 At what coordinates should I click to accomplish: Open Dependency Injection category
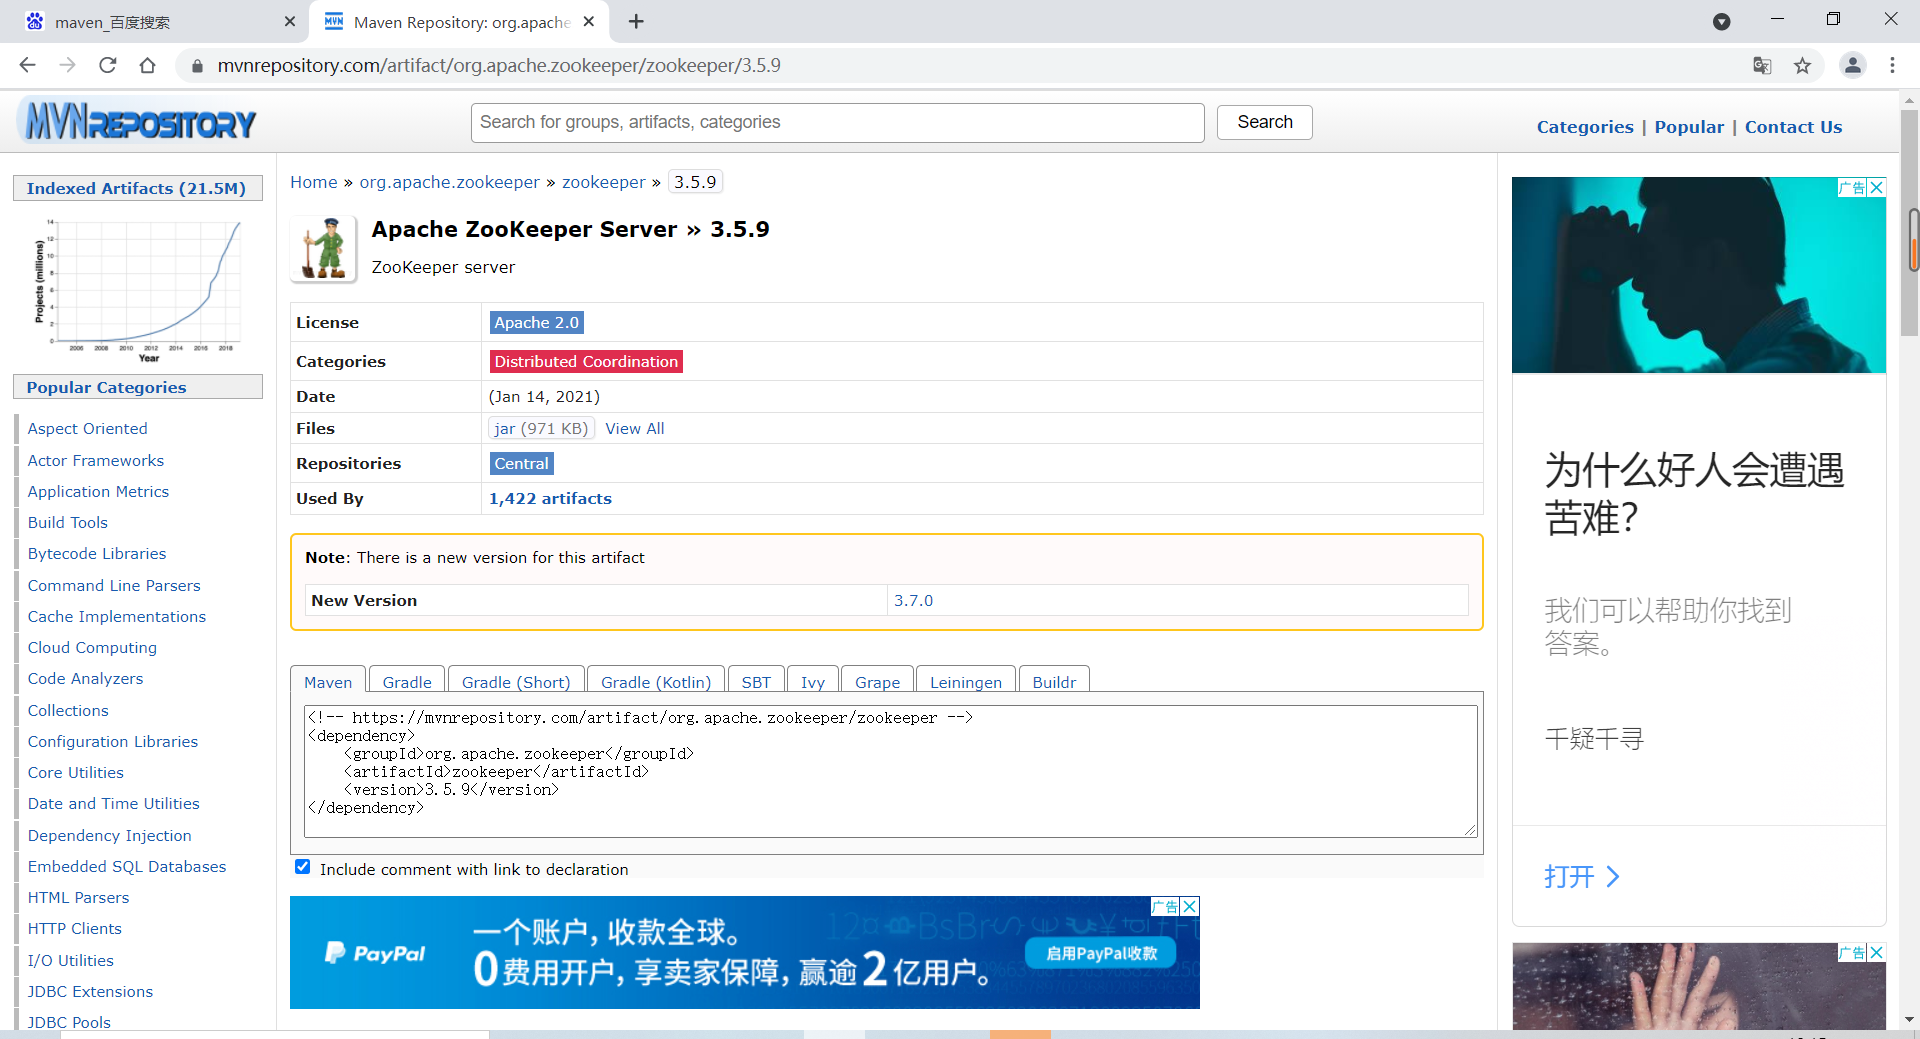tap(109, 835)
